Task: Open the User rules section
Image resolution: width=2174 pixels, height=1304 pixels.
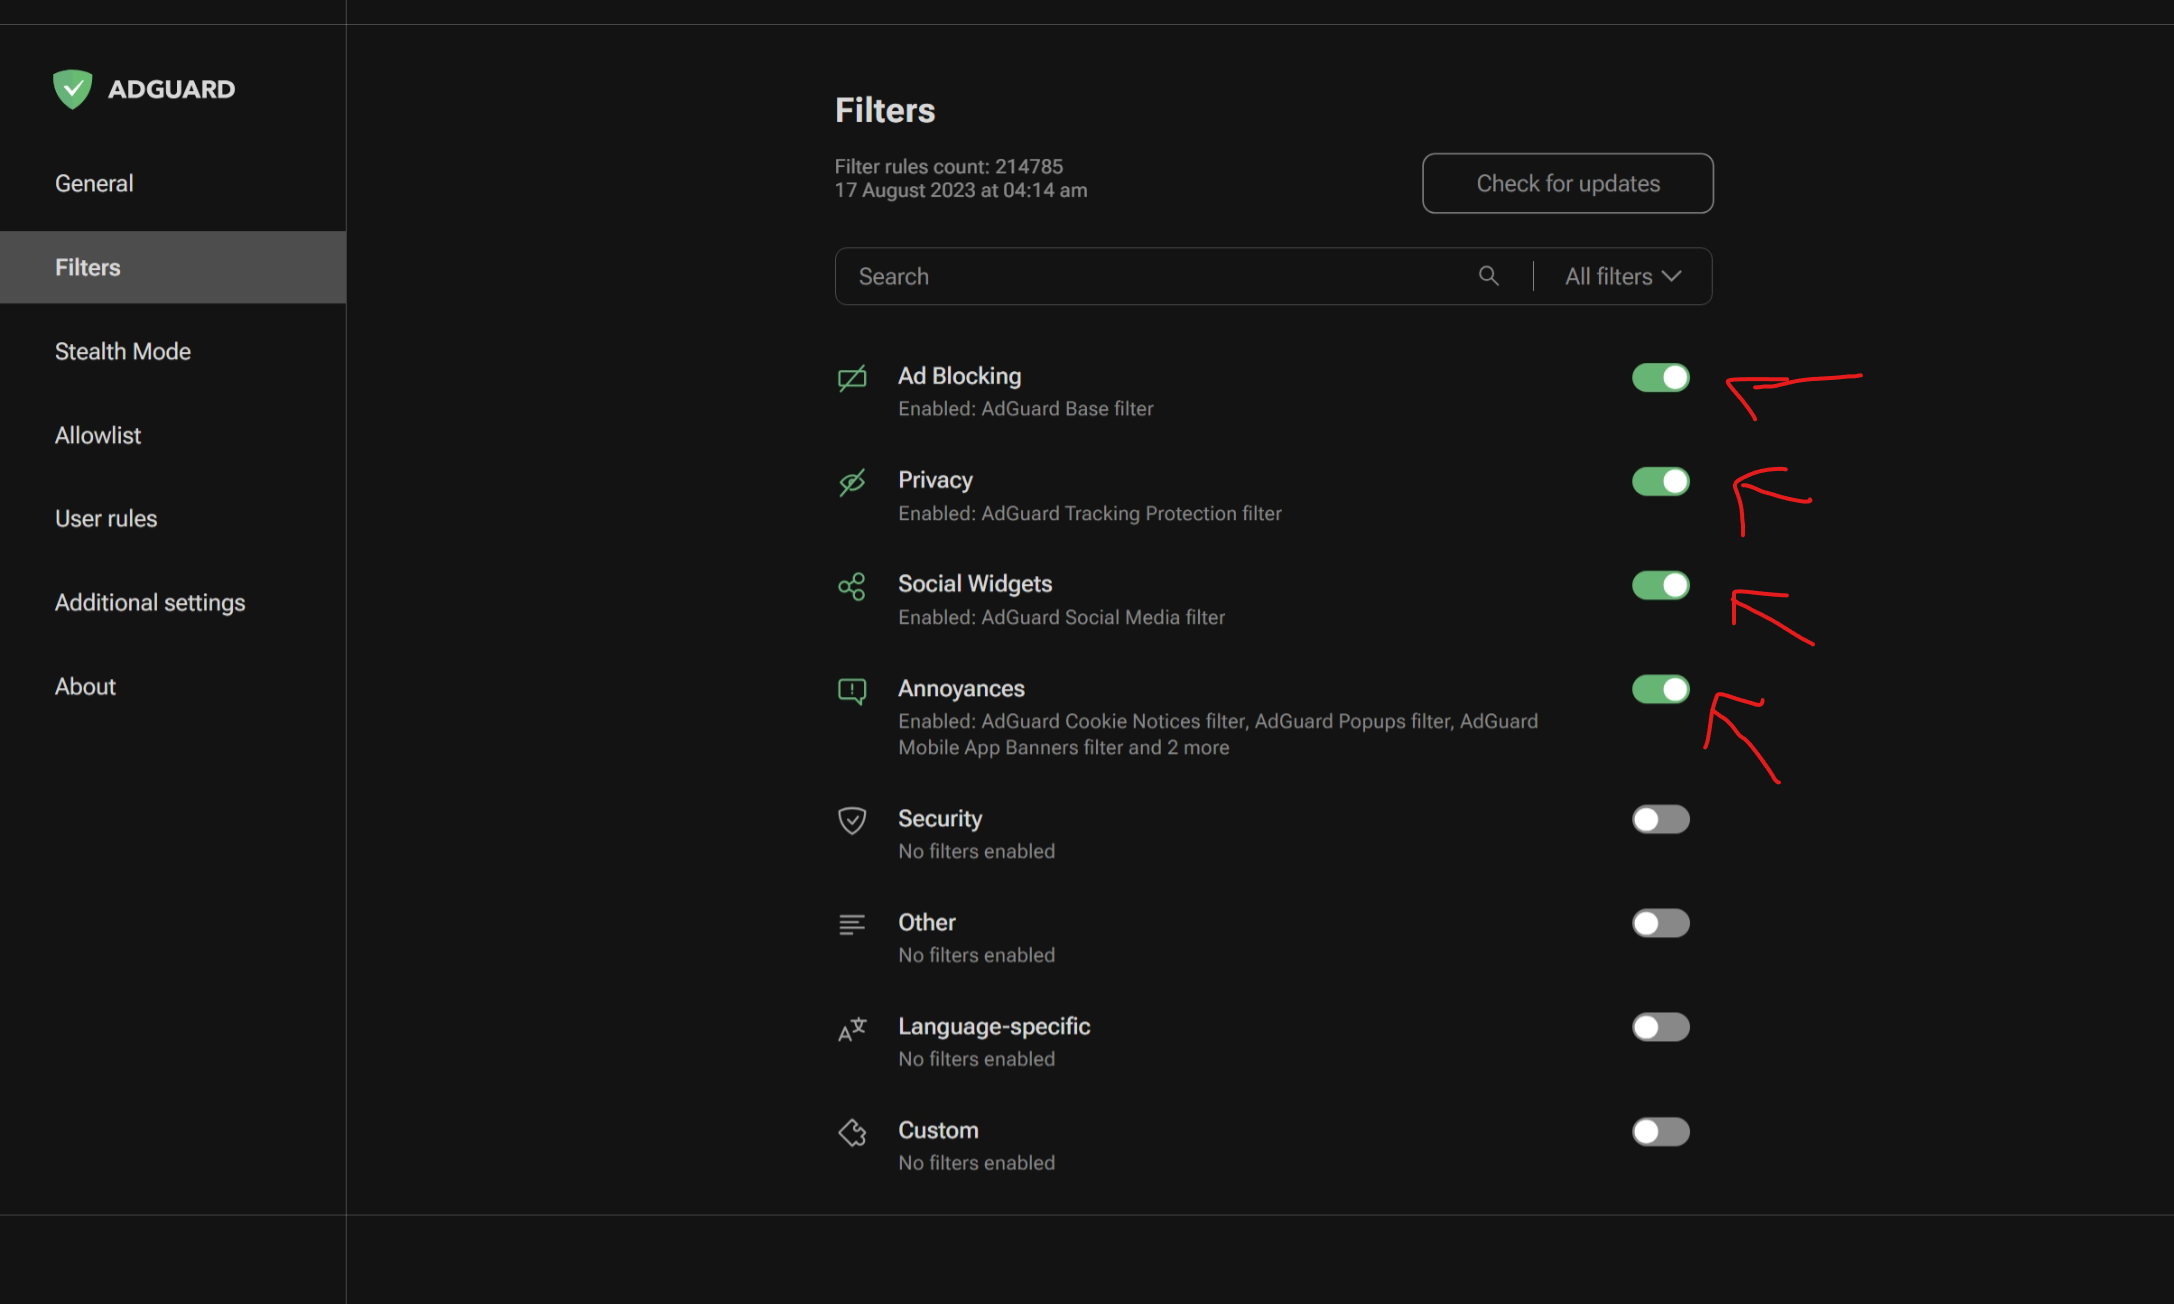Action: tap(106, 518)
